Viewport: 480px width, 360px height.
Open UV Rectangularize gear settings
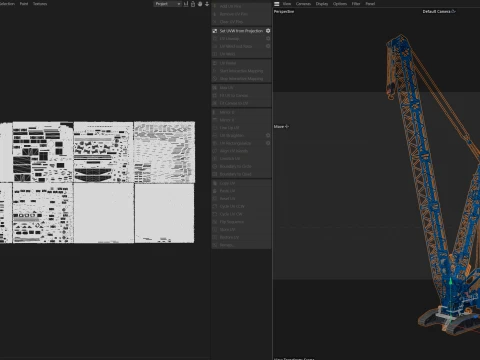(268, 143)
